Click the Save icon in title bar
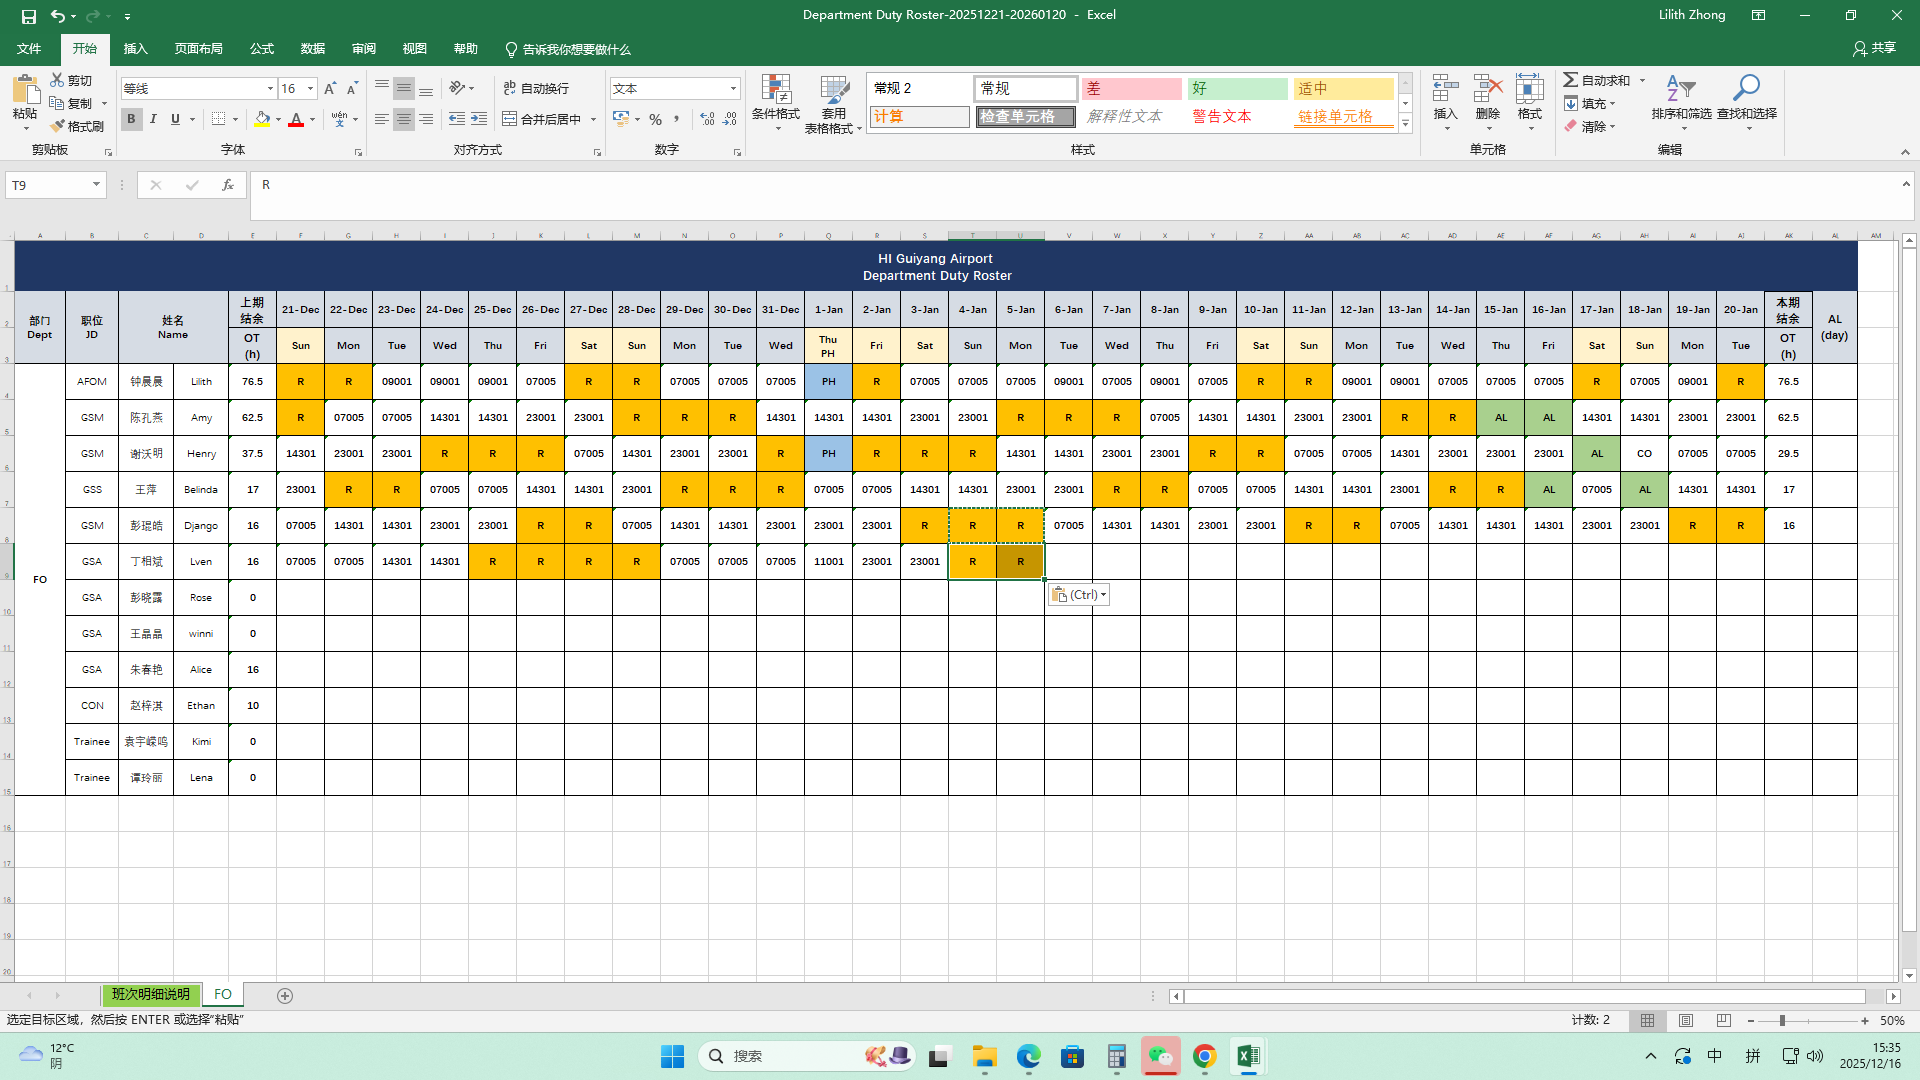The image size is (1920, 1080). point(29,15)
